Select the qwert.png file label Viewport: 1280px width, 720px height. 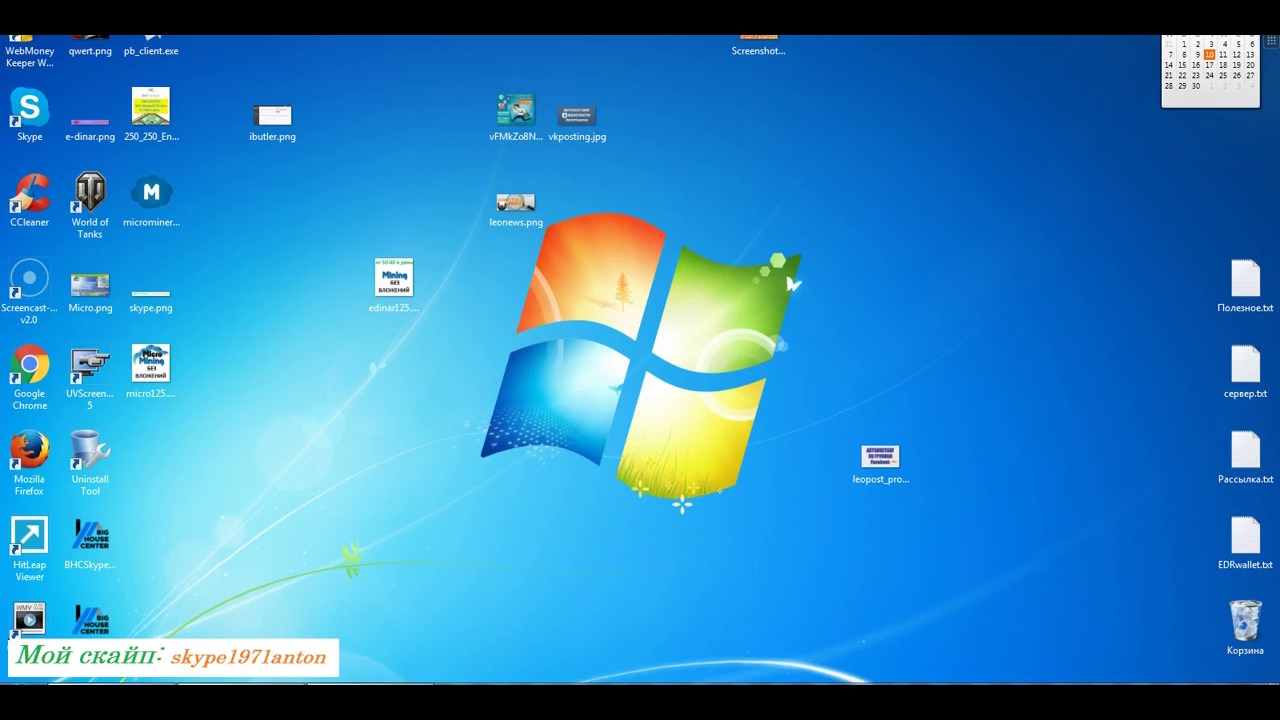90,51
